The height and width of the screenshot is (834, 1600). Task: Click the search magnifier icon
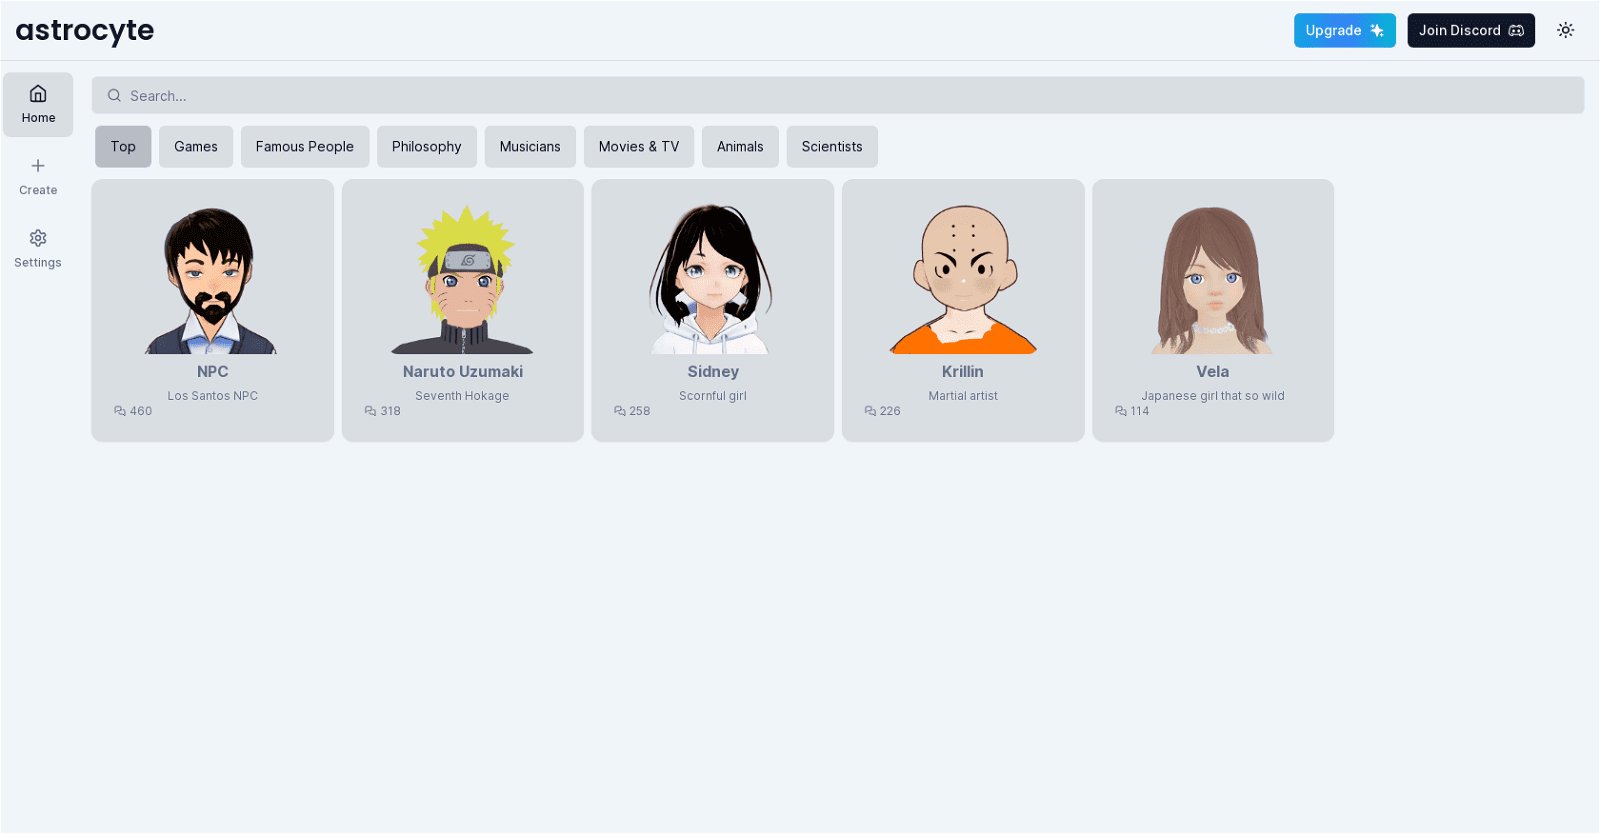click(x=114, y=96)
